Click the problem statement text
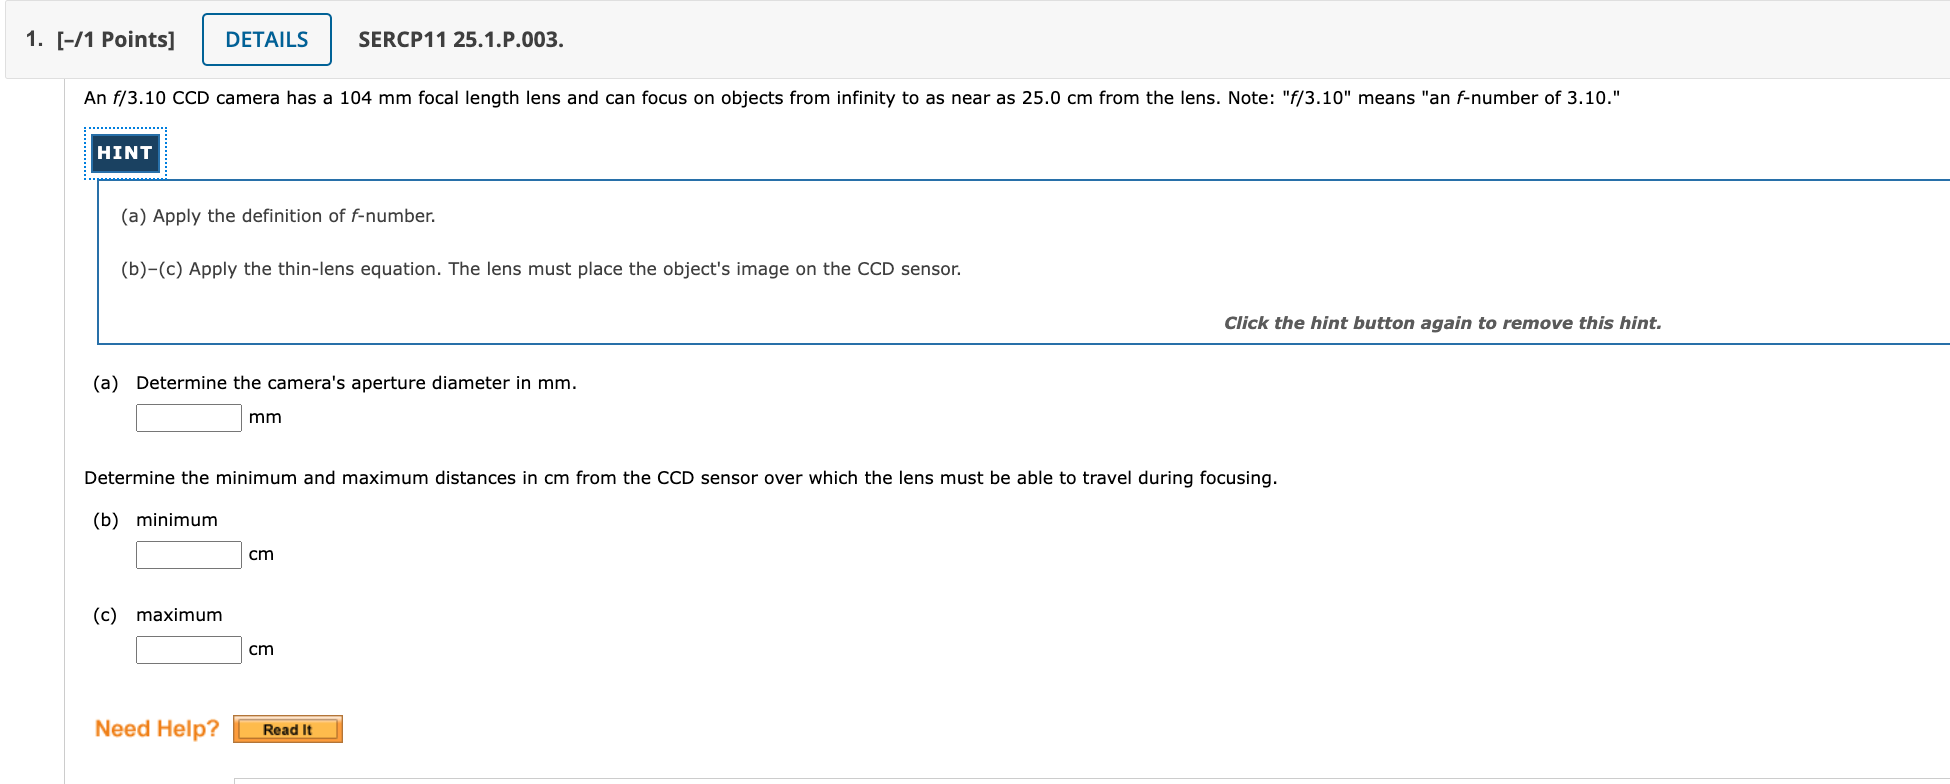Image resolution: width=1950 pixels, height=784 pixels. tap(850, 97)
